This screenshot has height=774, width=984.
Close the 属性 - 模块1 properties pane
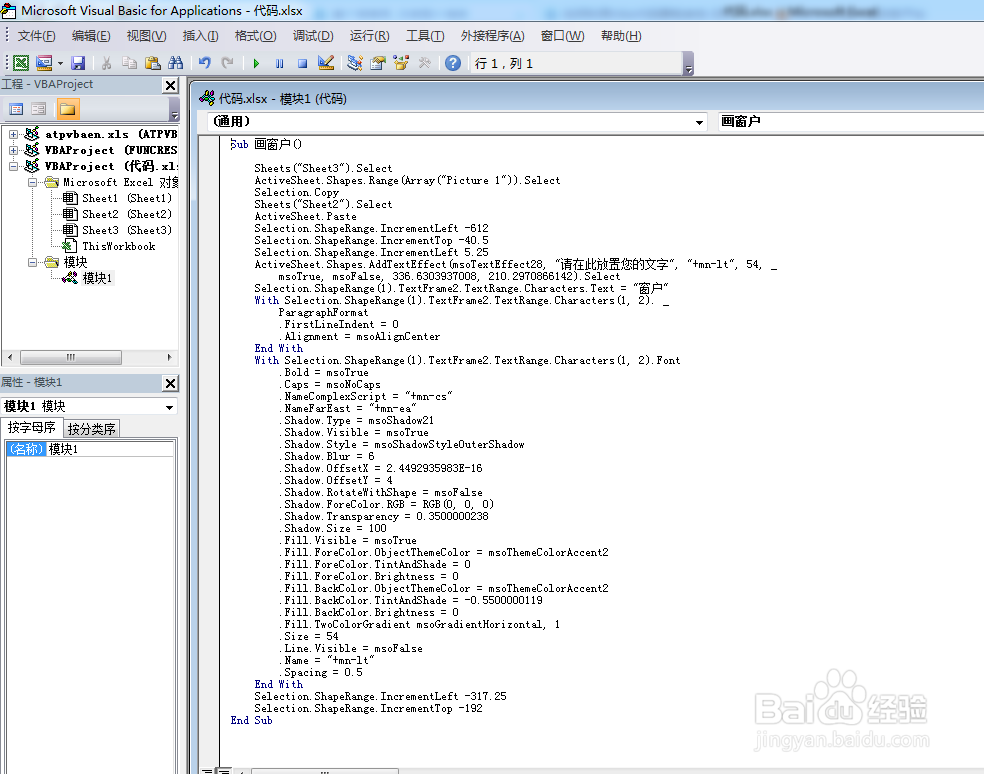170,383
